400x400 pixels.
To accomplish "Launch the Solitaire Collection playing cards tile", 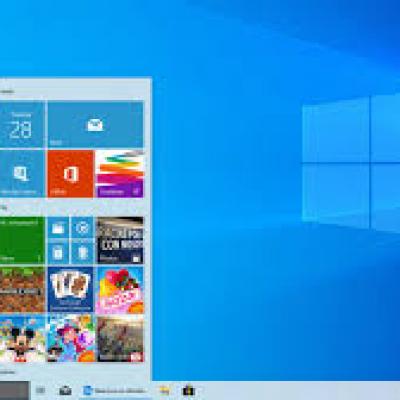I will click(x=70, y=289).
